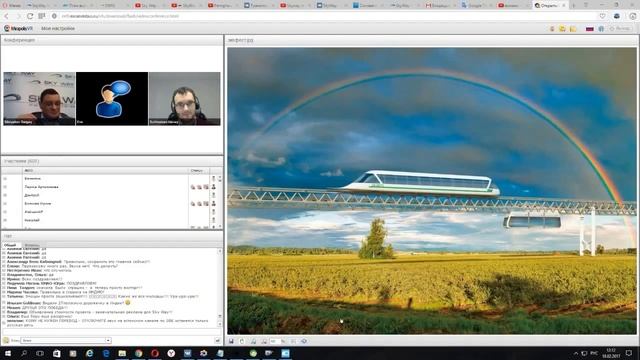
Task: Toggle the checkbox of the fifth participant row
Action: click(x=5, y=212)
